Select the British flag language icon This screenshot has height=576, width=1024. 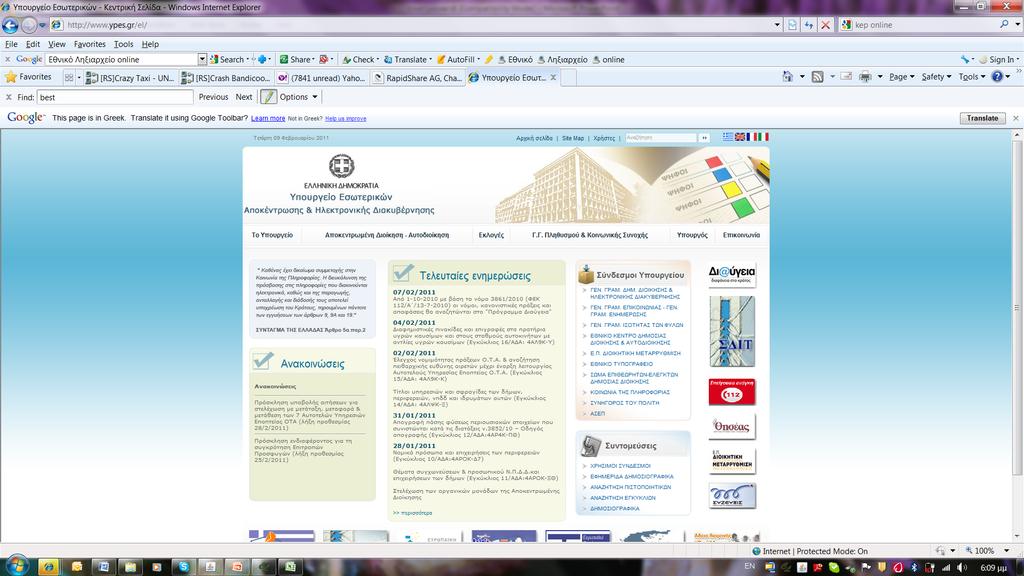(x=740, y=137)
